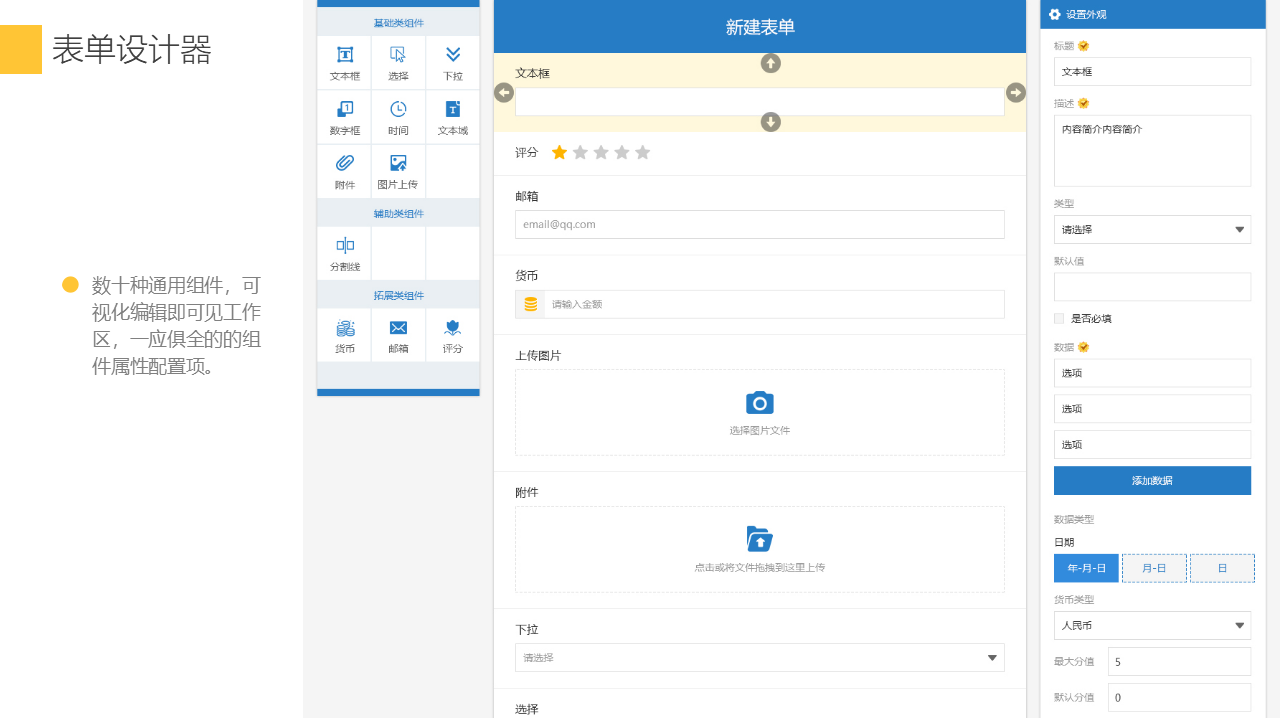Click the first rating star

(x=559, y=152)
